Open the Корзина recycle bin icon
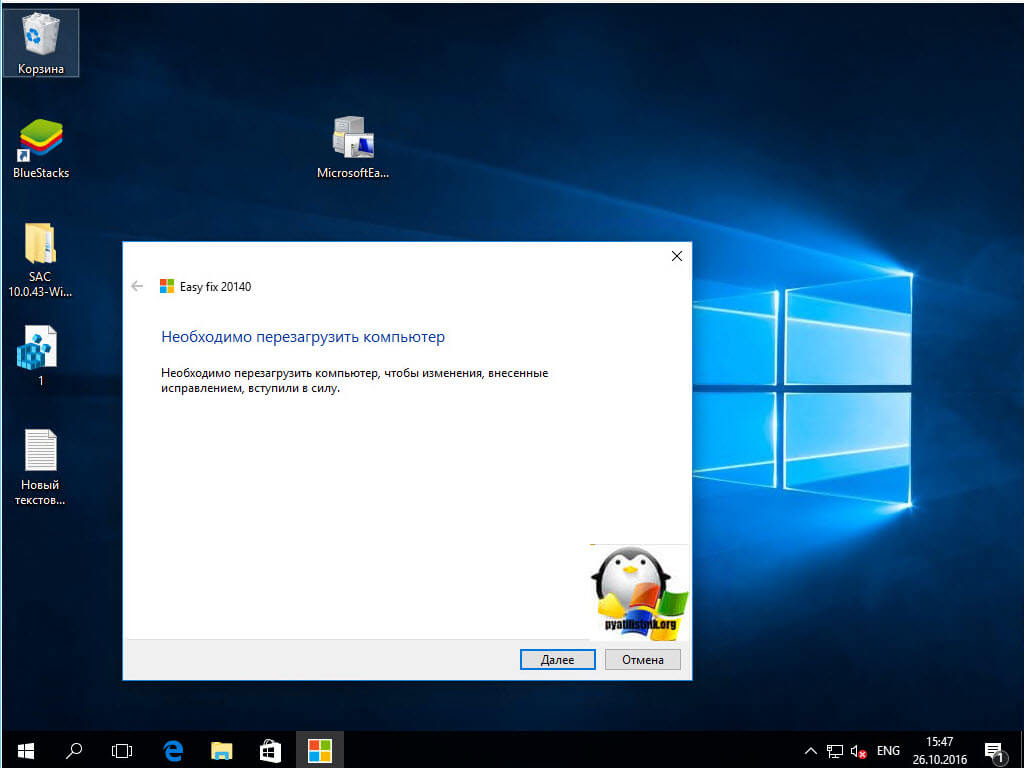1024x768 pixels. click(x=40, y=40)
